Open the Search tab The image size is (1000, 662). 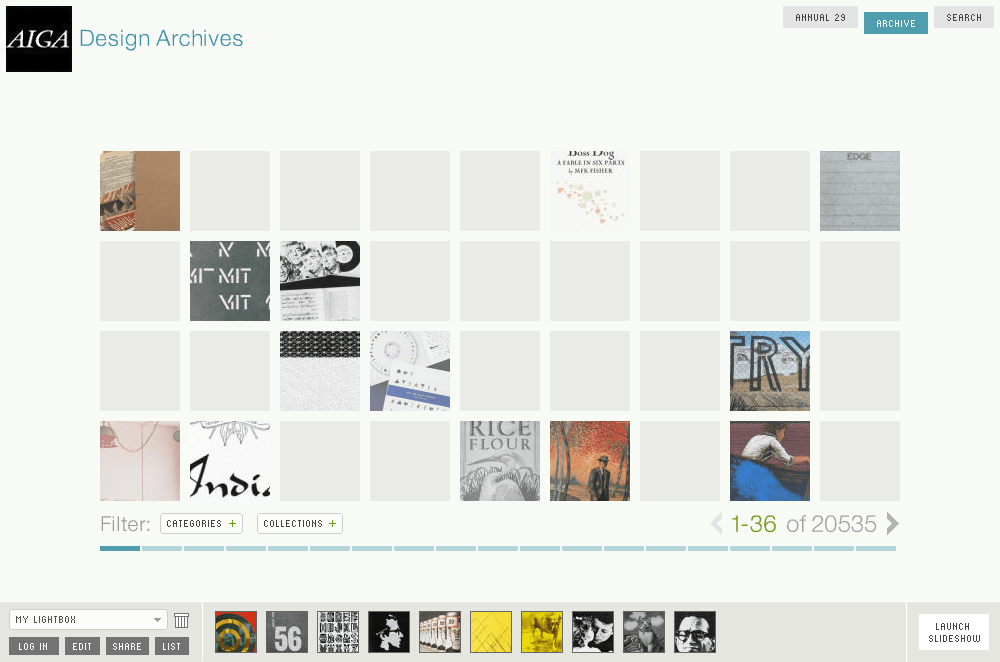(964, 17)
